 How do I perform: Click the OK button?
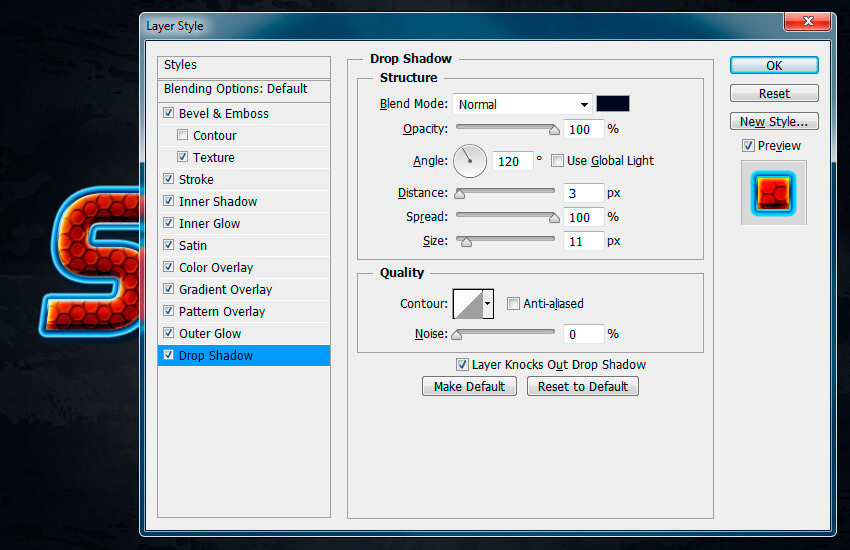click(774, 65)
